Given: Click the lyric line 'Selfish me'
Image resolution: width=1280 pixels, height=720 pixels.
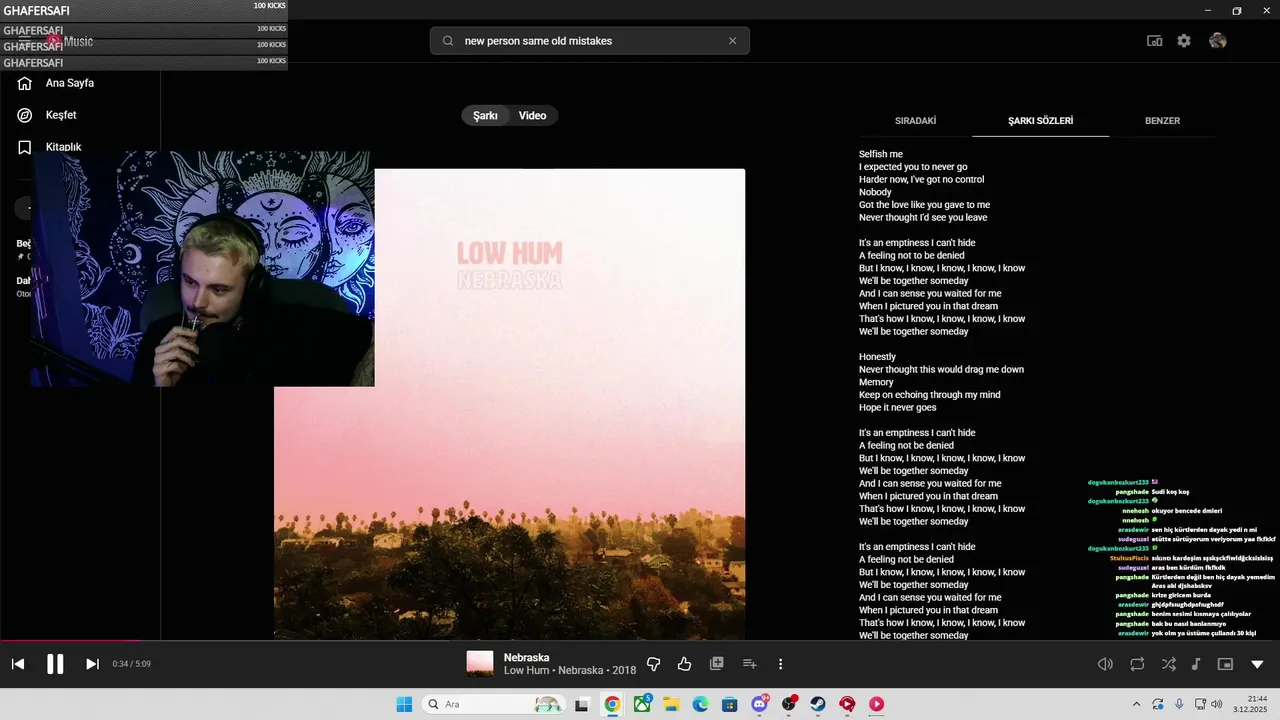Looking at the screenshot, I should [x=881, y=155].
